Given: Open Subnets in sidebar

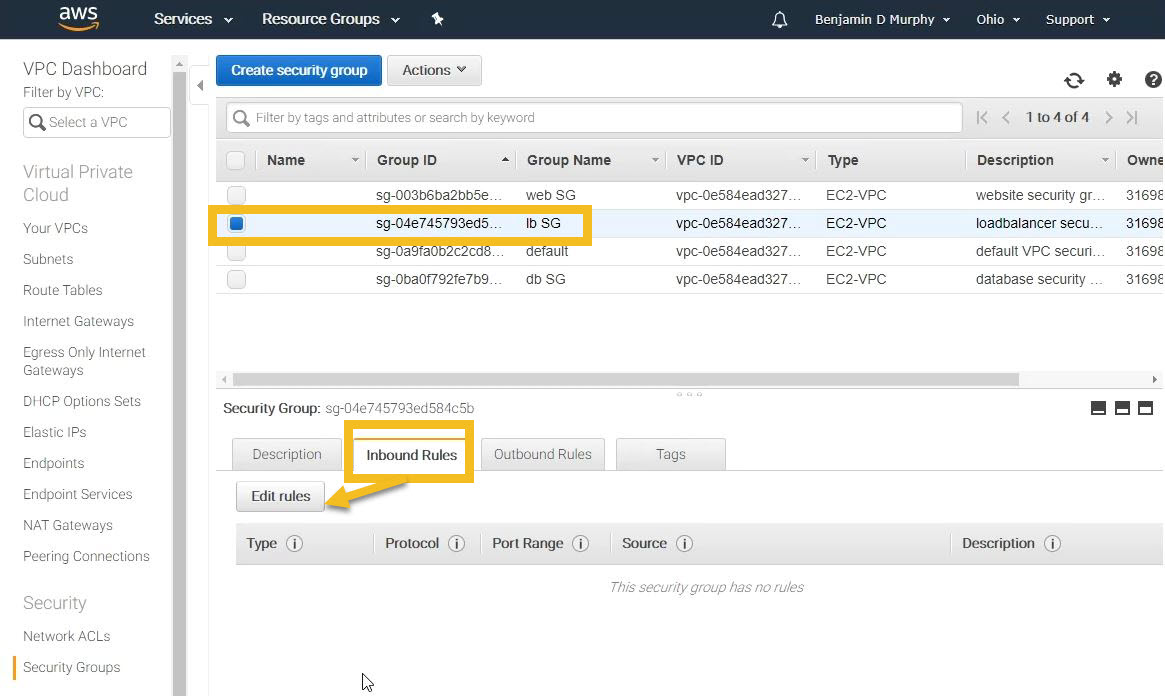Looking at the screenshot, I should (48, 259).
